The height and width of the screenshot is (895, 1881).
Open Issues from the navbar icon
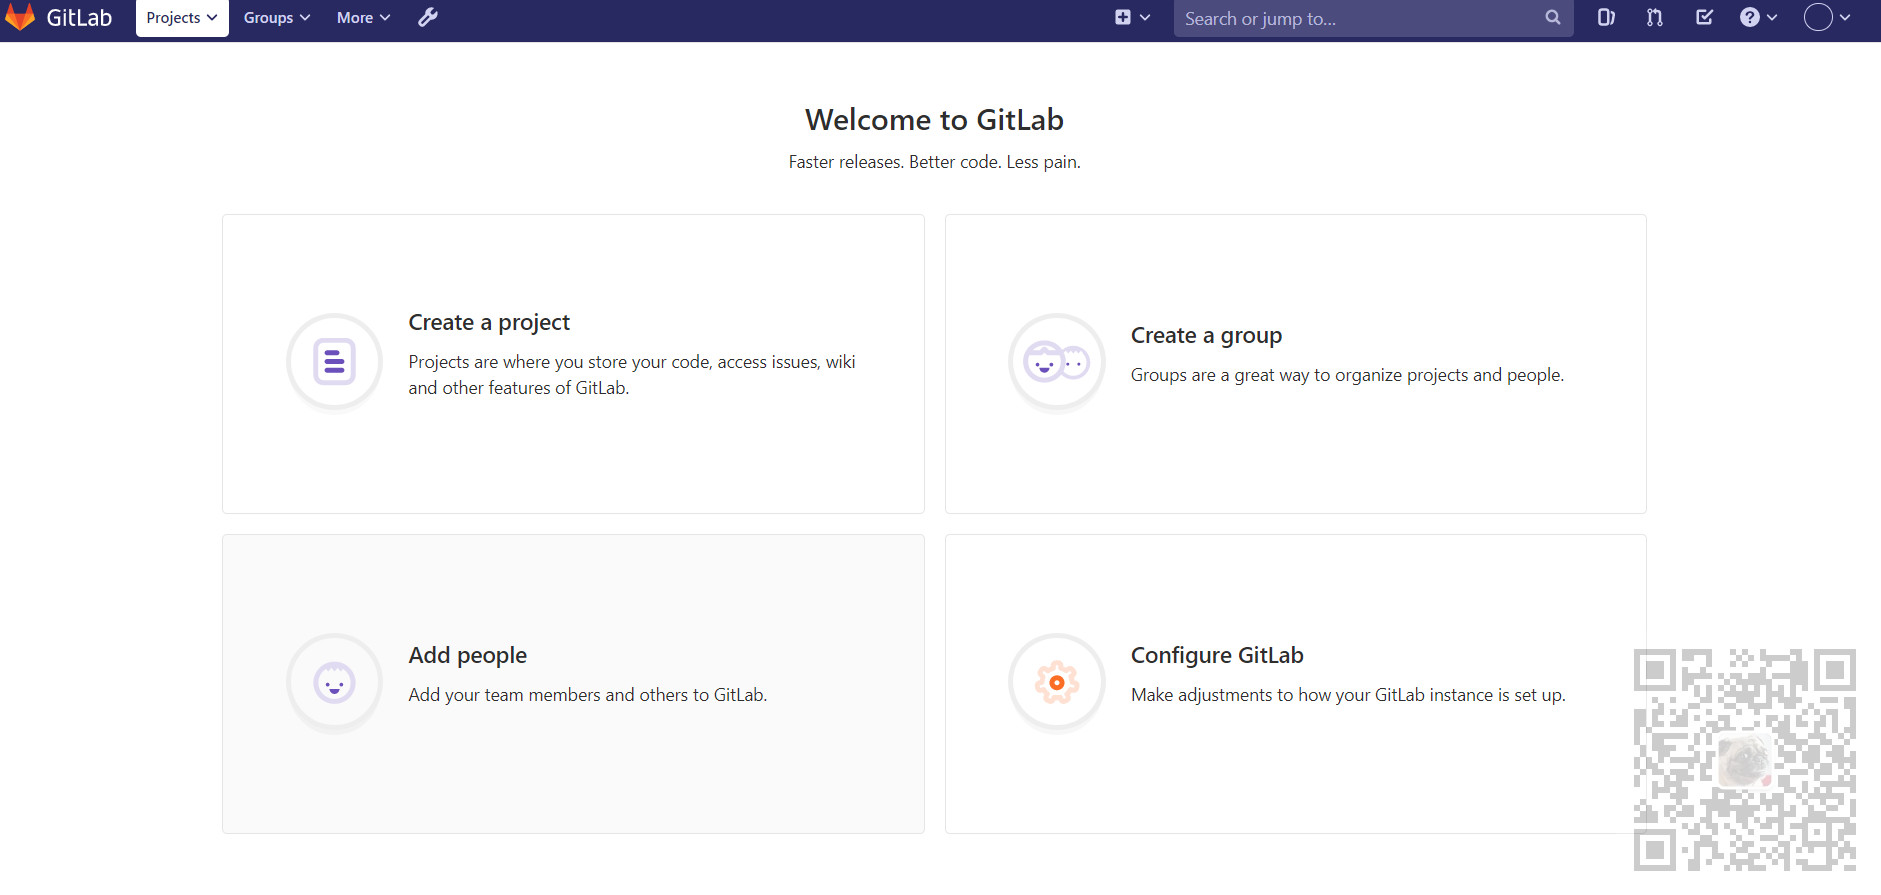click(1606, 18)
